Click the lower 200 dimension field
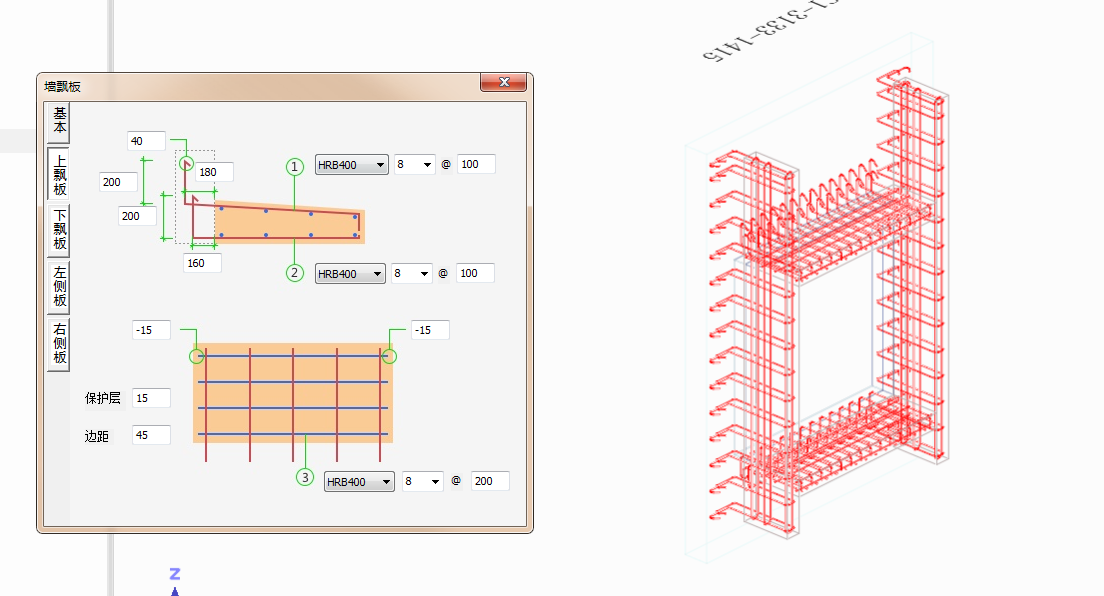Image resolution: width=1104 pixels, height=596 pixels. pos(137,216)
